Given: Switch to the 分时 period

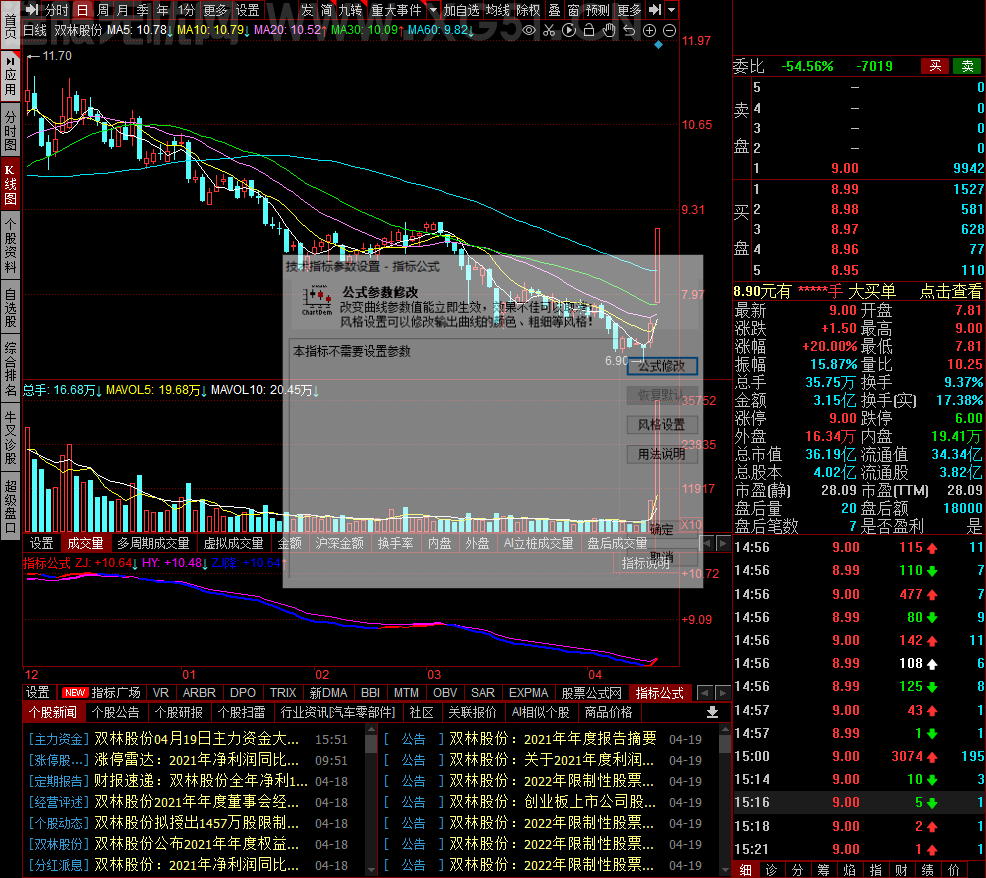Looking at the screenshot, I should pyautogui.click(x=56, y=9).
